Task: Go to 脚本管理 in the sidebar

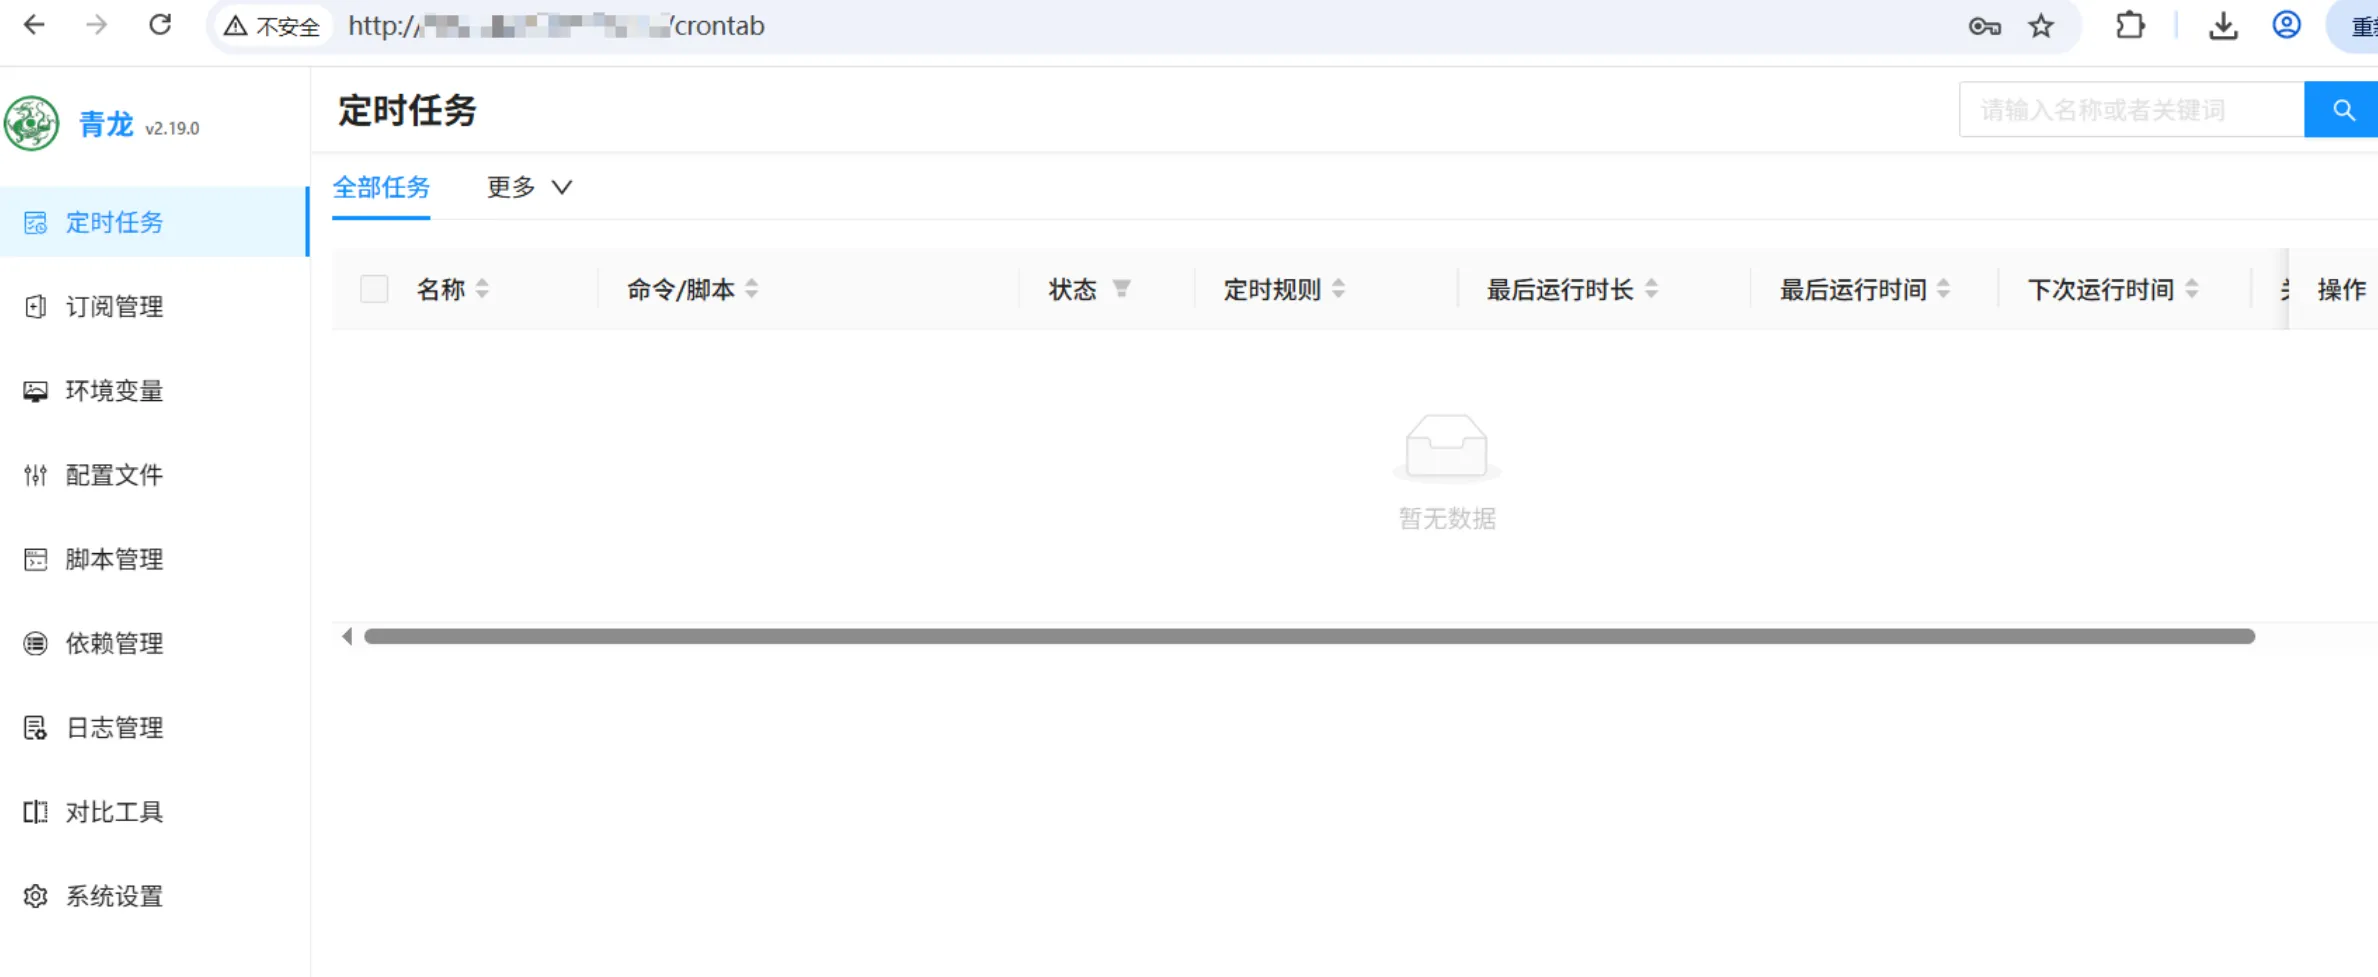Action: coord(114,559)
